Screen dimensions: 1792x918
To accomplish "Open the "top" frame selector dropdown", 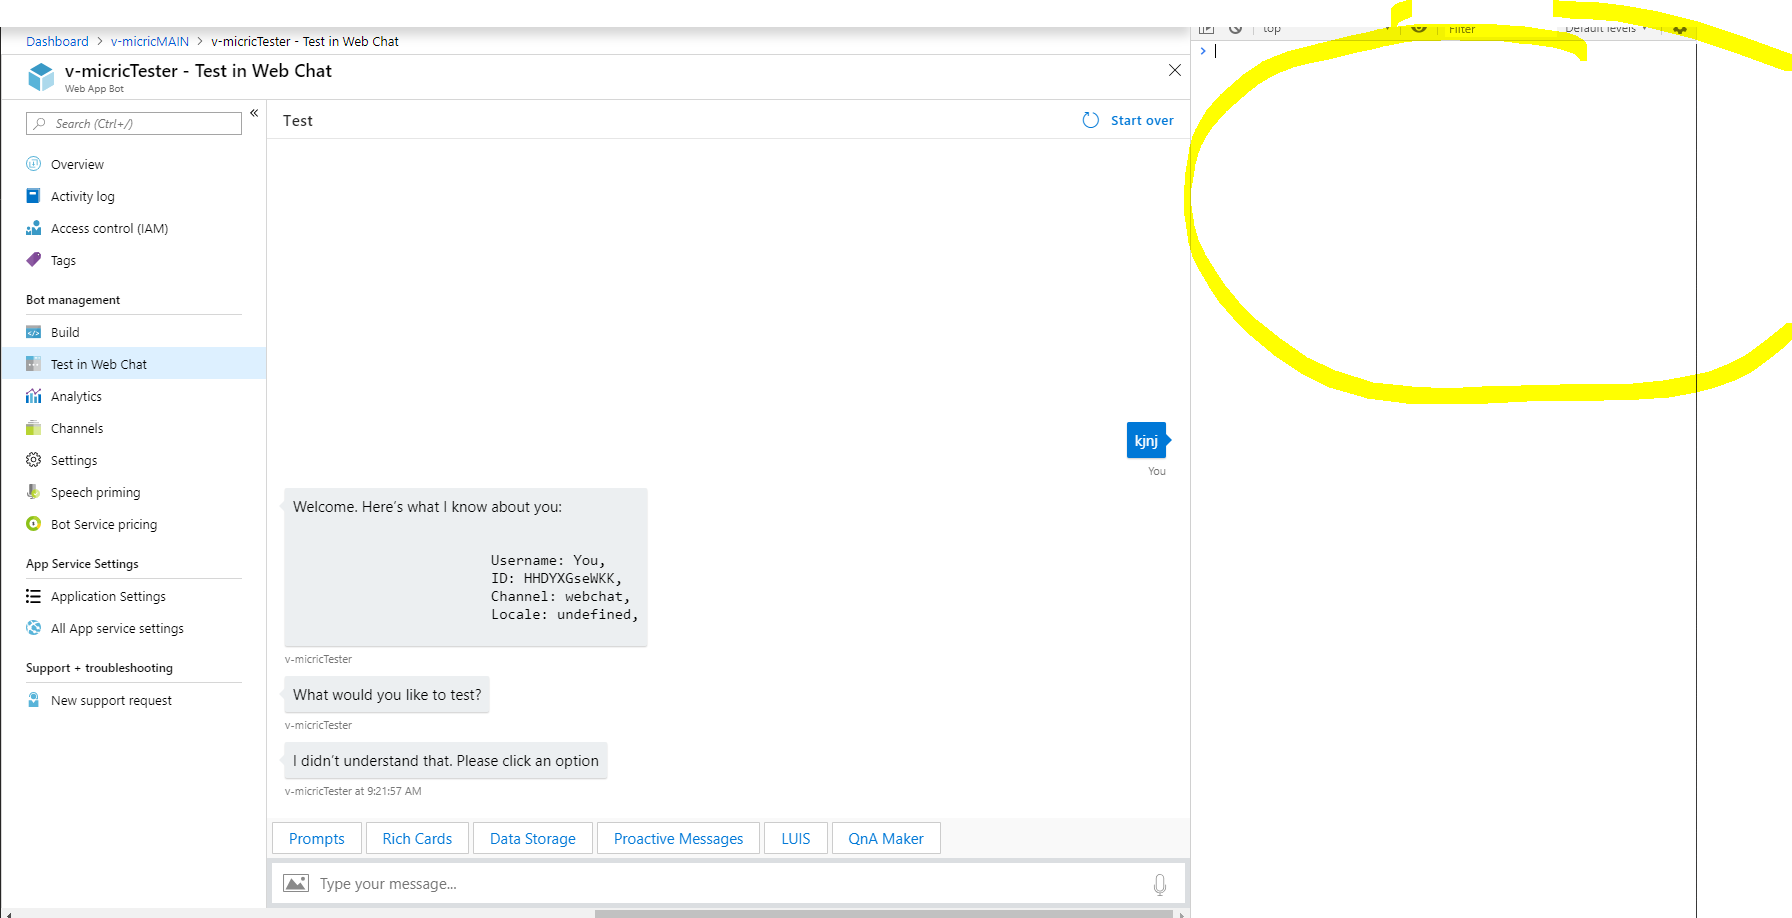I will click(x=1272, y=28).
